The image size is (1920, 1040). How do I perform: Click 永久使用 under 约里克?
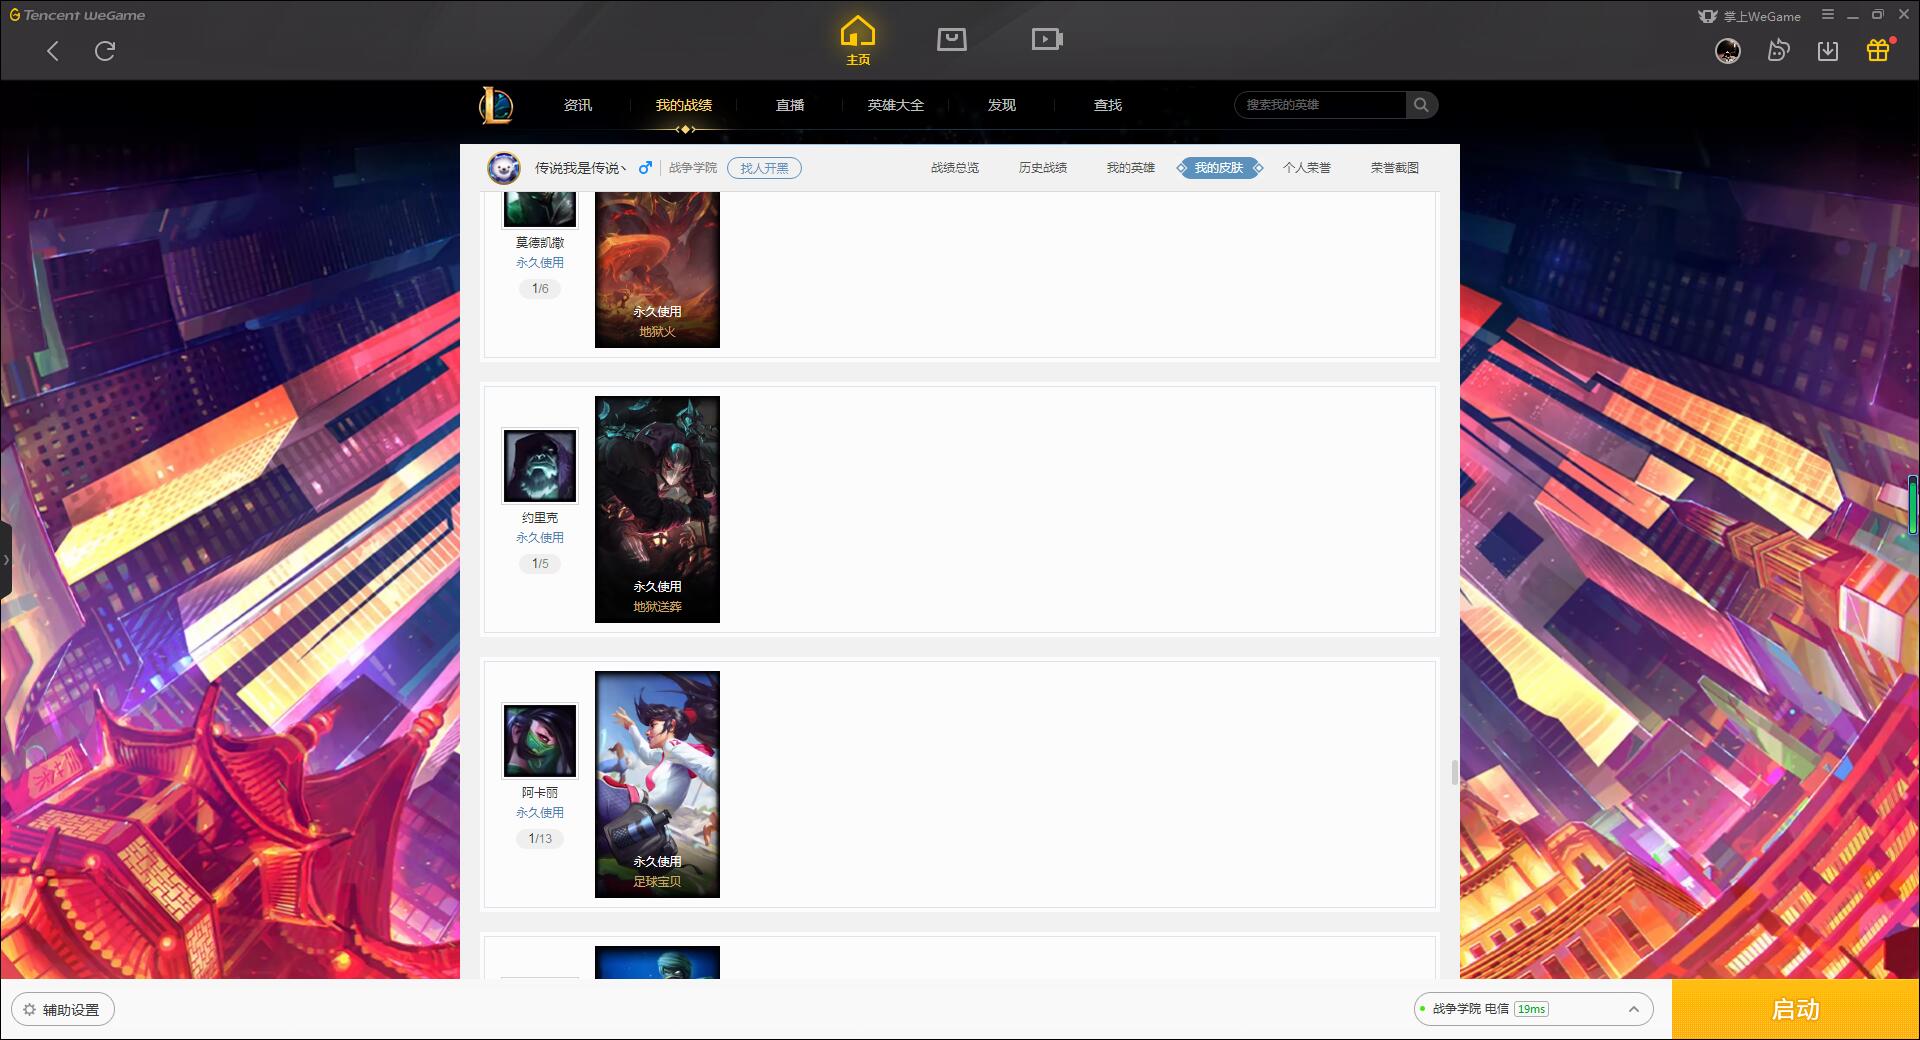tap(540, 538)
